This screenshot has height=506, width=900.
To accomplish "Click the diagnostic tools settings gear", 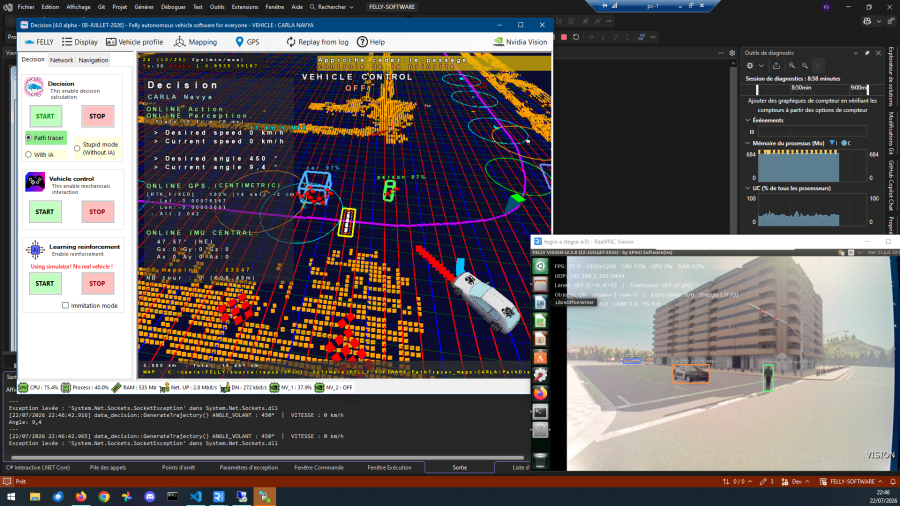I will tap(750, 65).
